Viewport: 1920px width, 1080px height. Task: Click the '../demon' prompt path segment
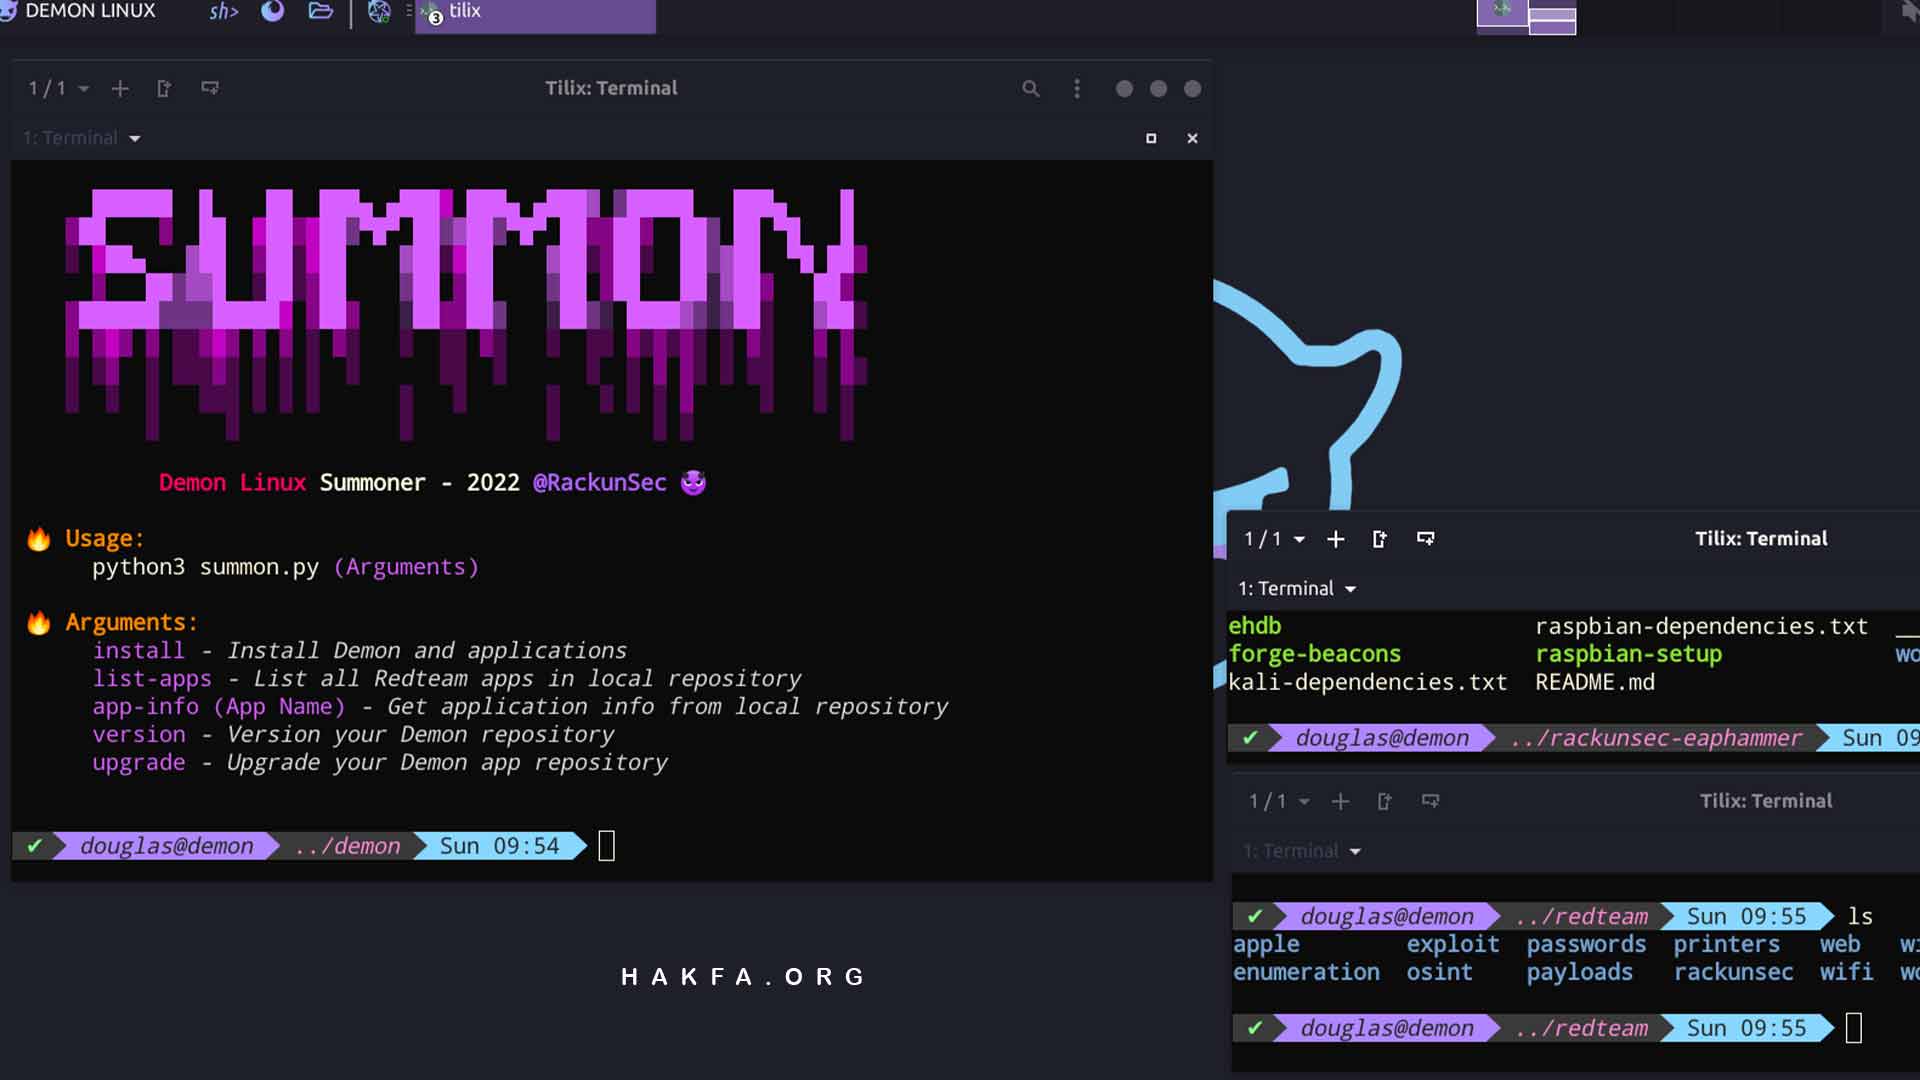[x=347, y=846]
